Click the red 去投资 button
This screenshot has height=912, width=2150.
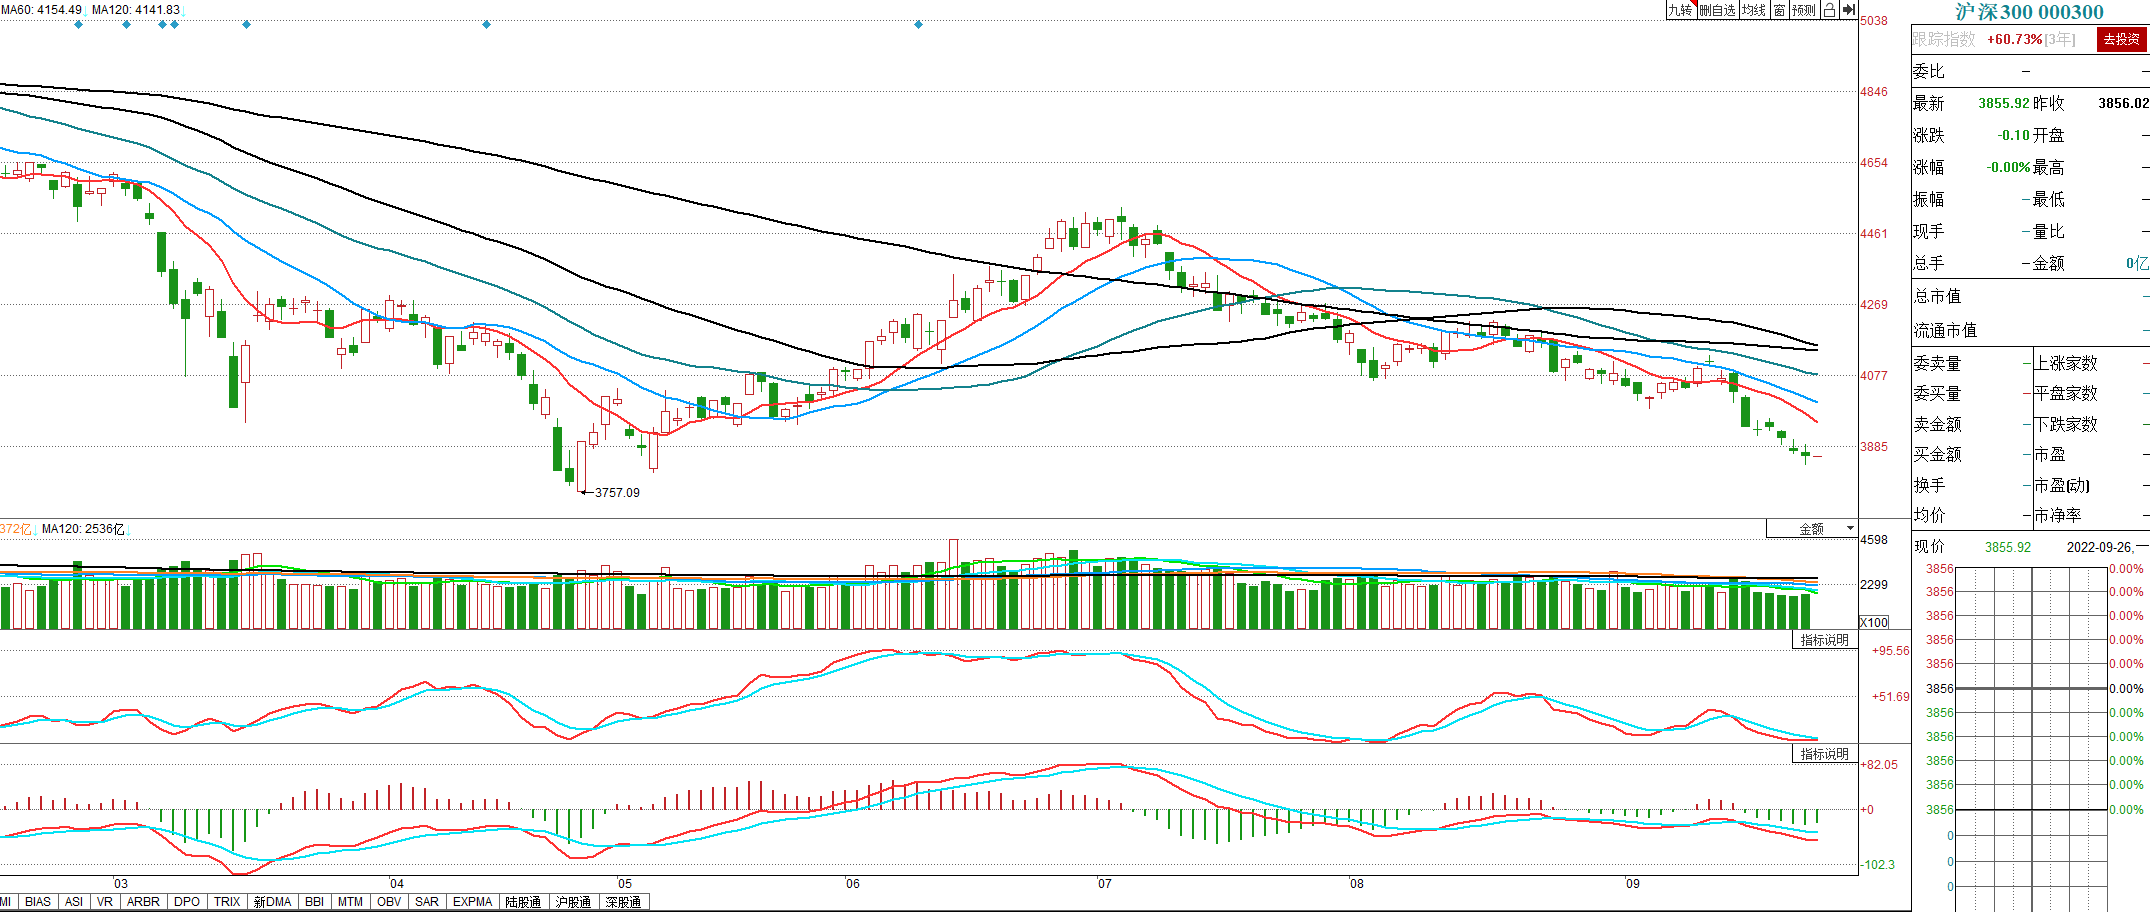tap(2121, 39)
